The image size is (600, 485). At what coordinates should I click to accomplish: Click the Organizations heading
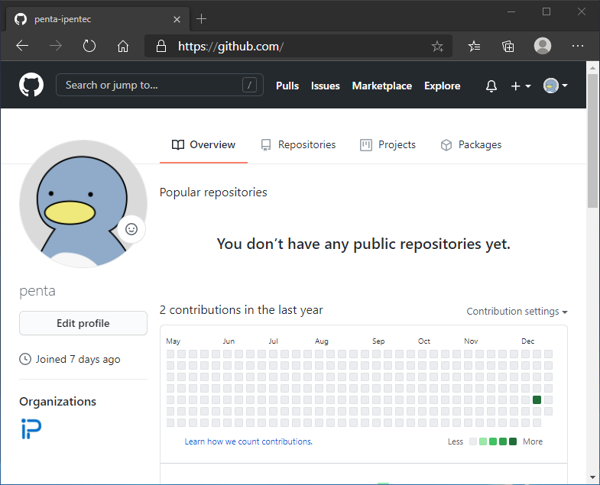(58, 402)
